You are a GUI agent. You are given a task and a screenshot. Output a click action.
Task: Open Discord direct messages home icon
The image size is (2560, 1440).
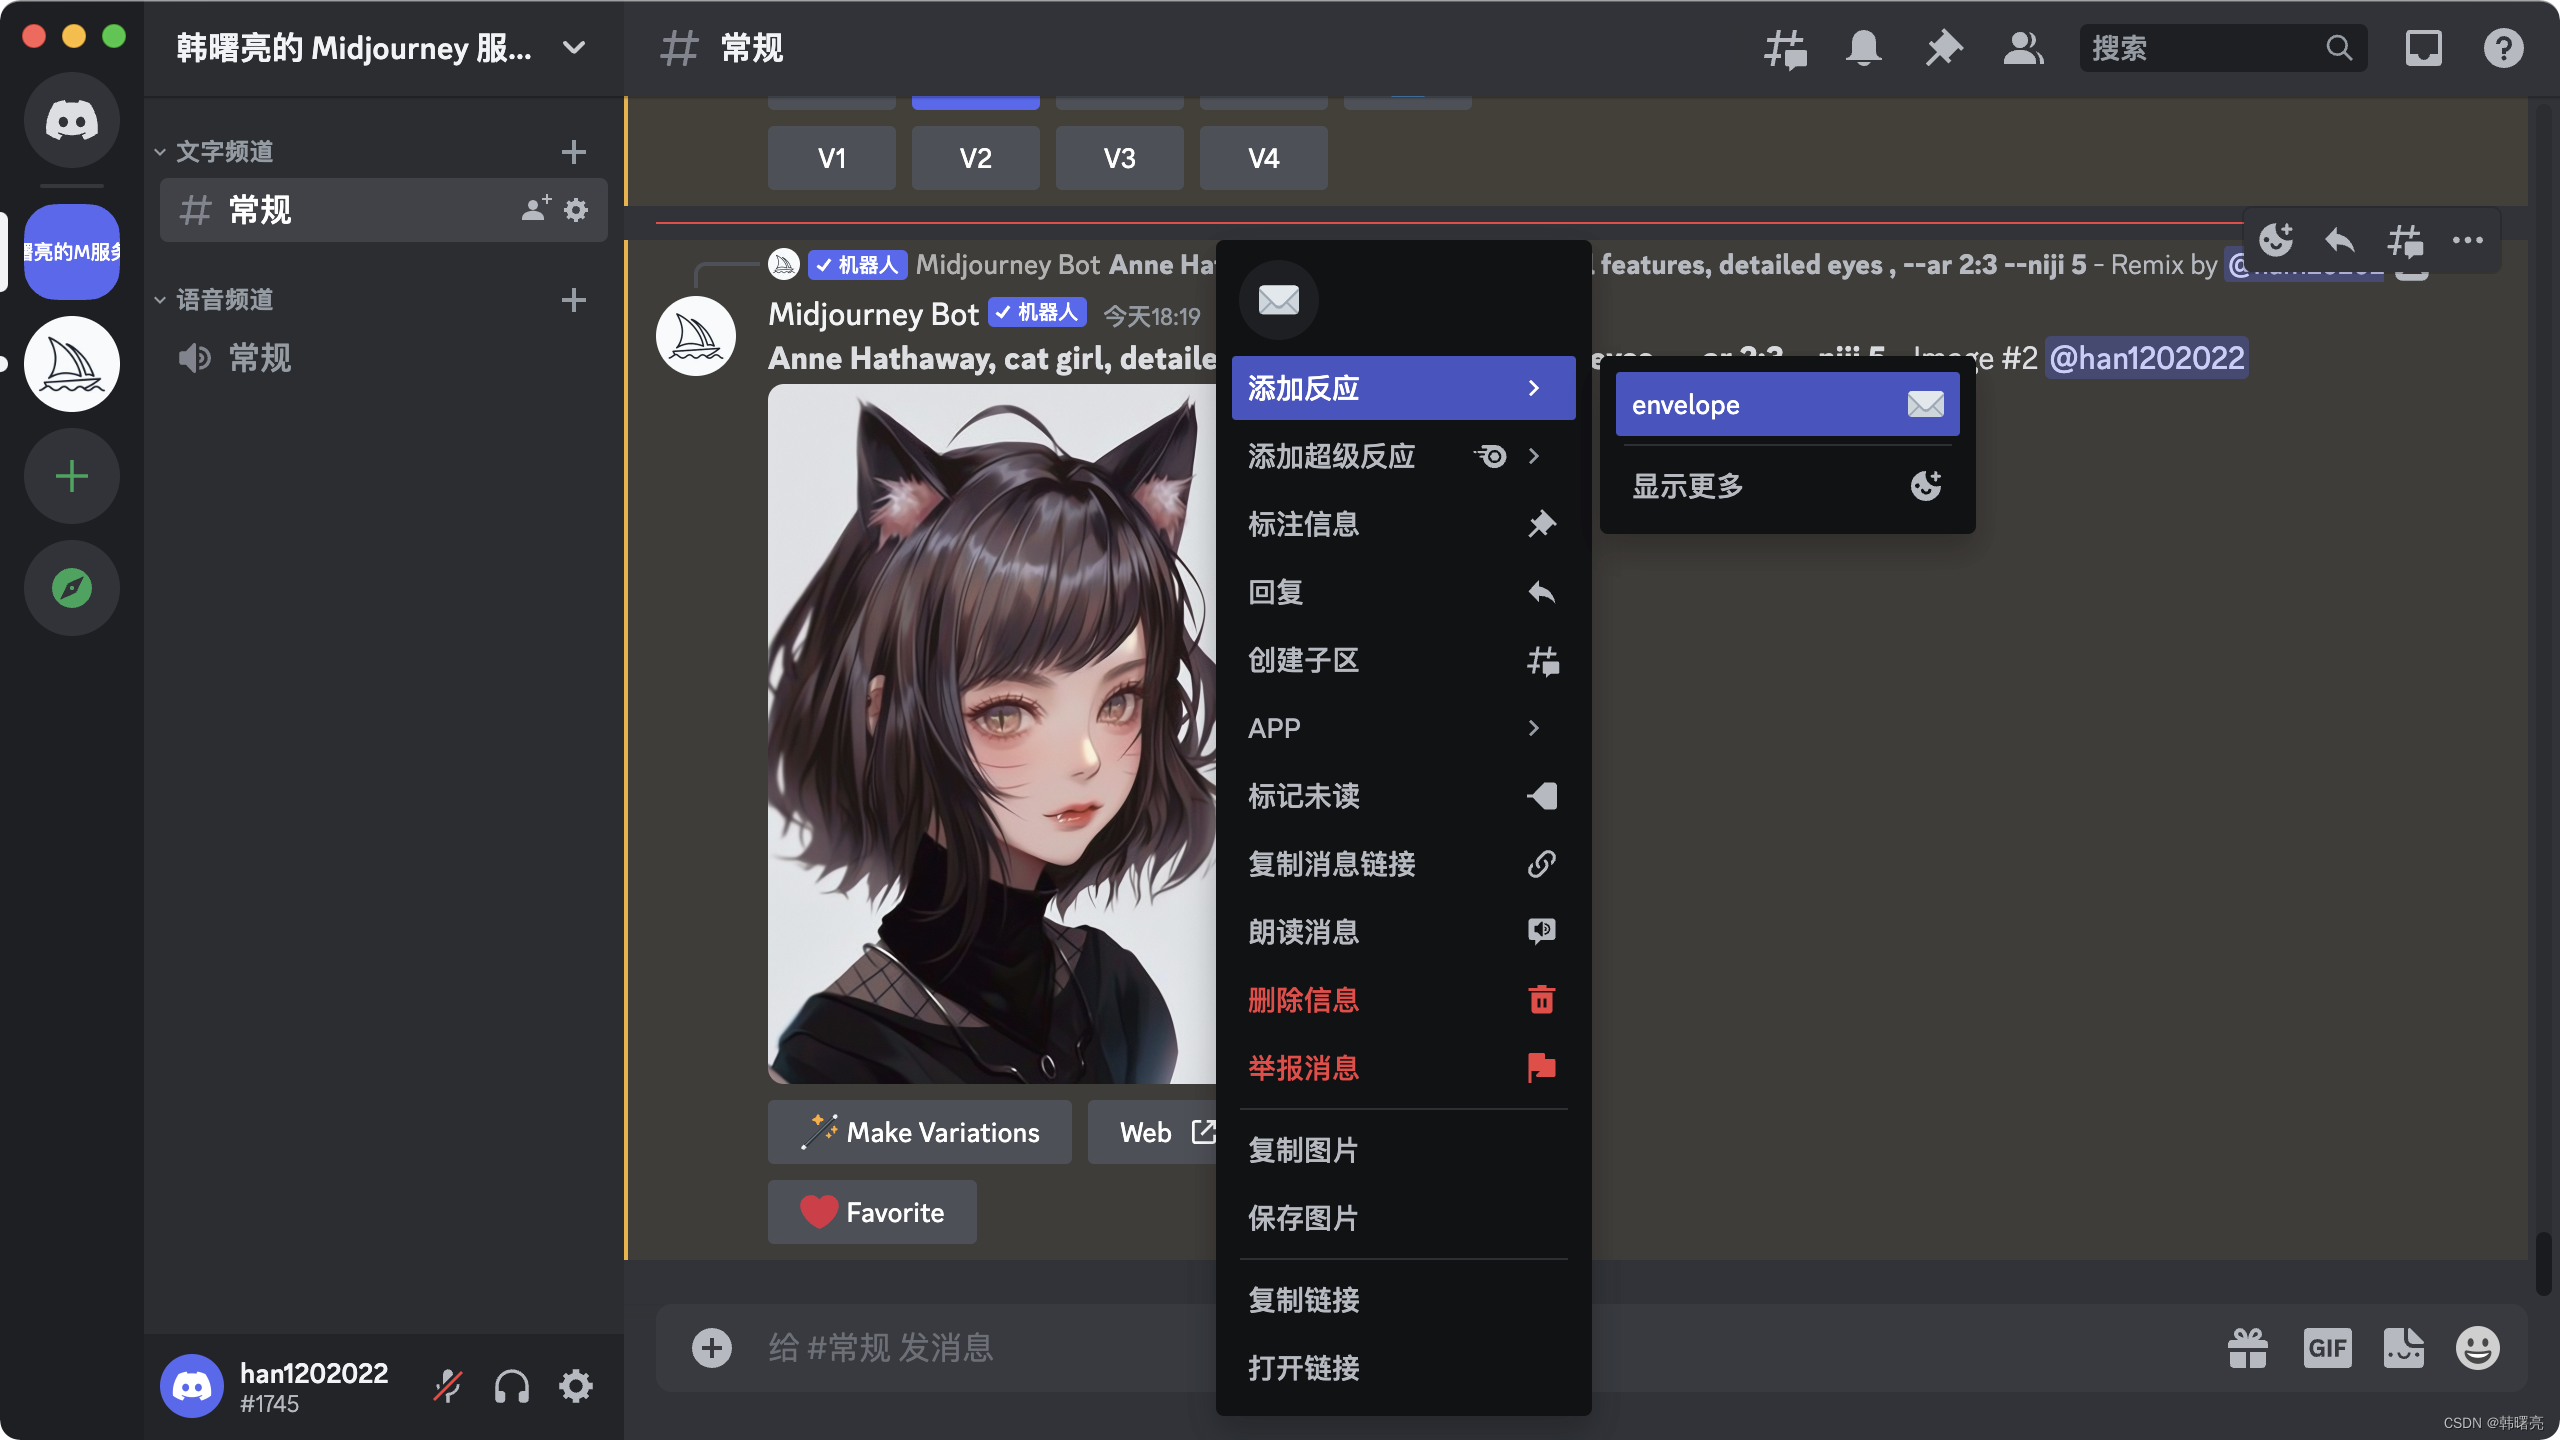tap(72, 120)
